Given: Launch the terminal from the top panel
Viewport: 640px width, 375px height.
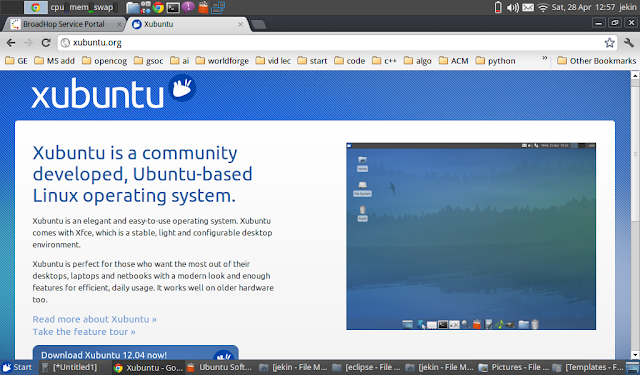Looking at the screenshot, I should tap(173, 7).
